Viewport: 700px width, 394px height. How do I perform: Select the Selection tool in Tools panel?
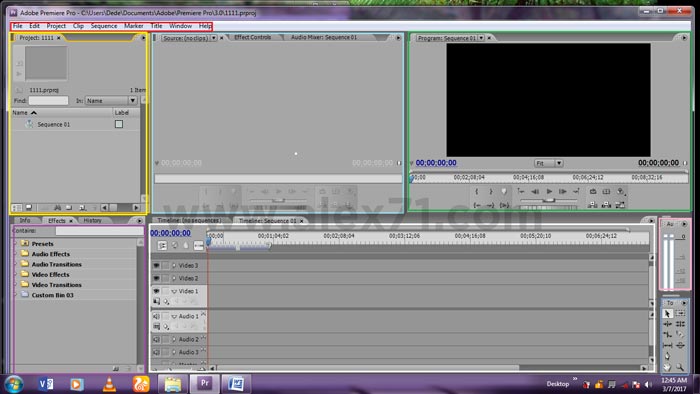[x=667, y=313]
